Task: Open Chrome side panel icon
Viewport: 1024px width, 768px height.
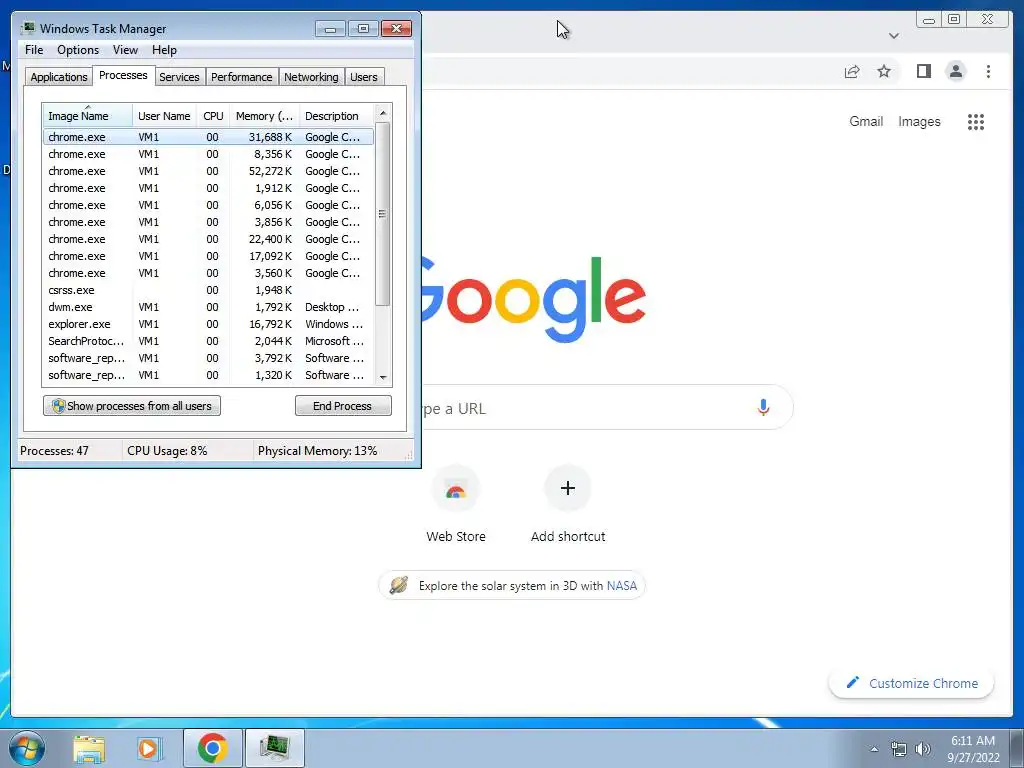Action: click(x=923, y=71)
